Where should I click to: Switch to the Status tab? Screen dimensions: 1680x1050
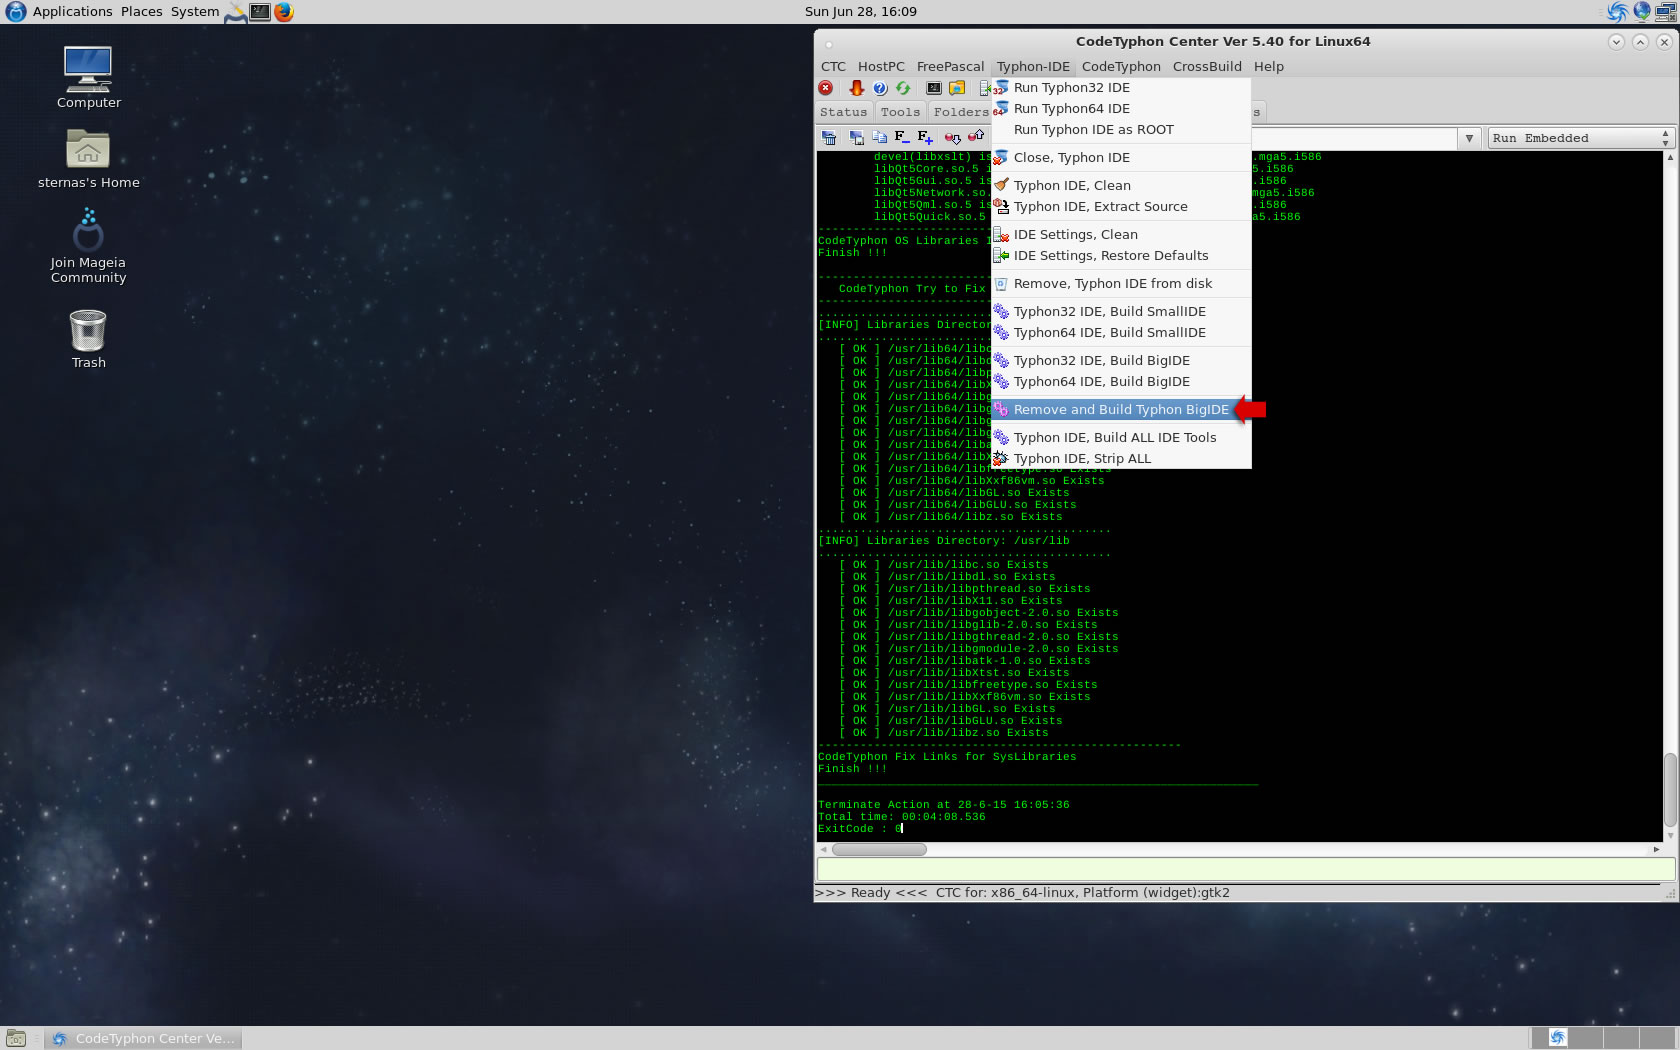(x=844, y=112)
